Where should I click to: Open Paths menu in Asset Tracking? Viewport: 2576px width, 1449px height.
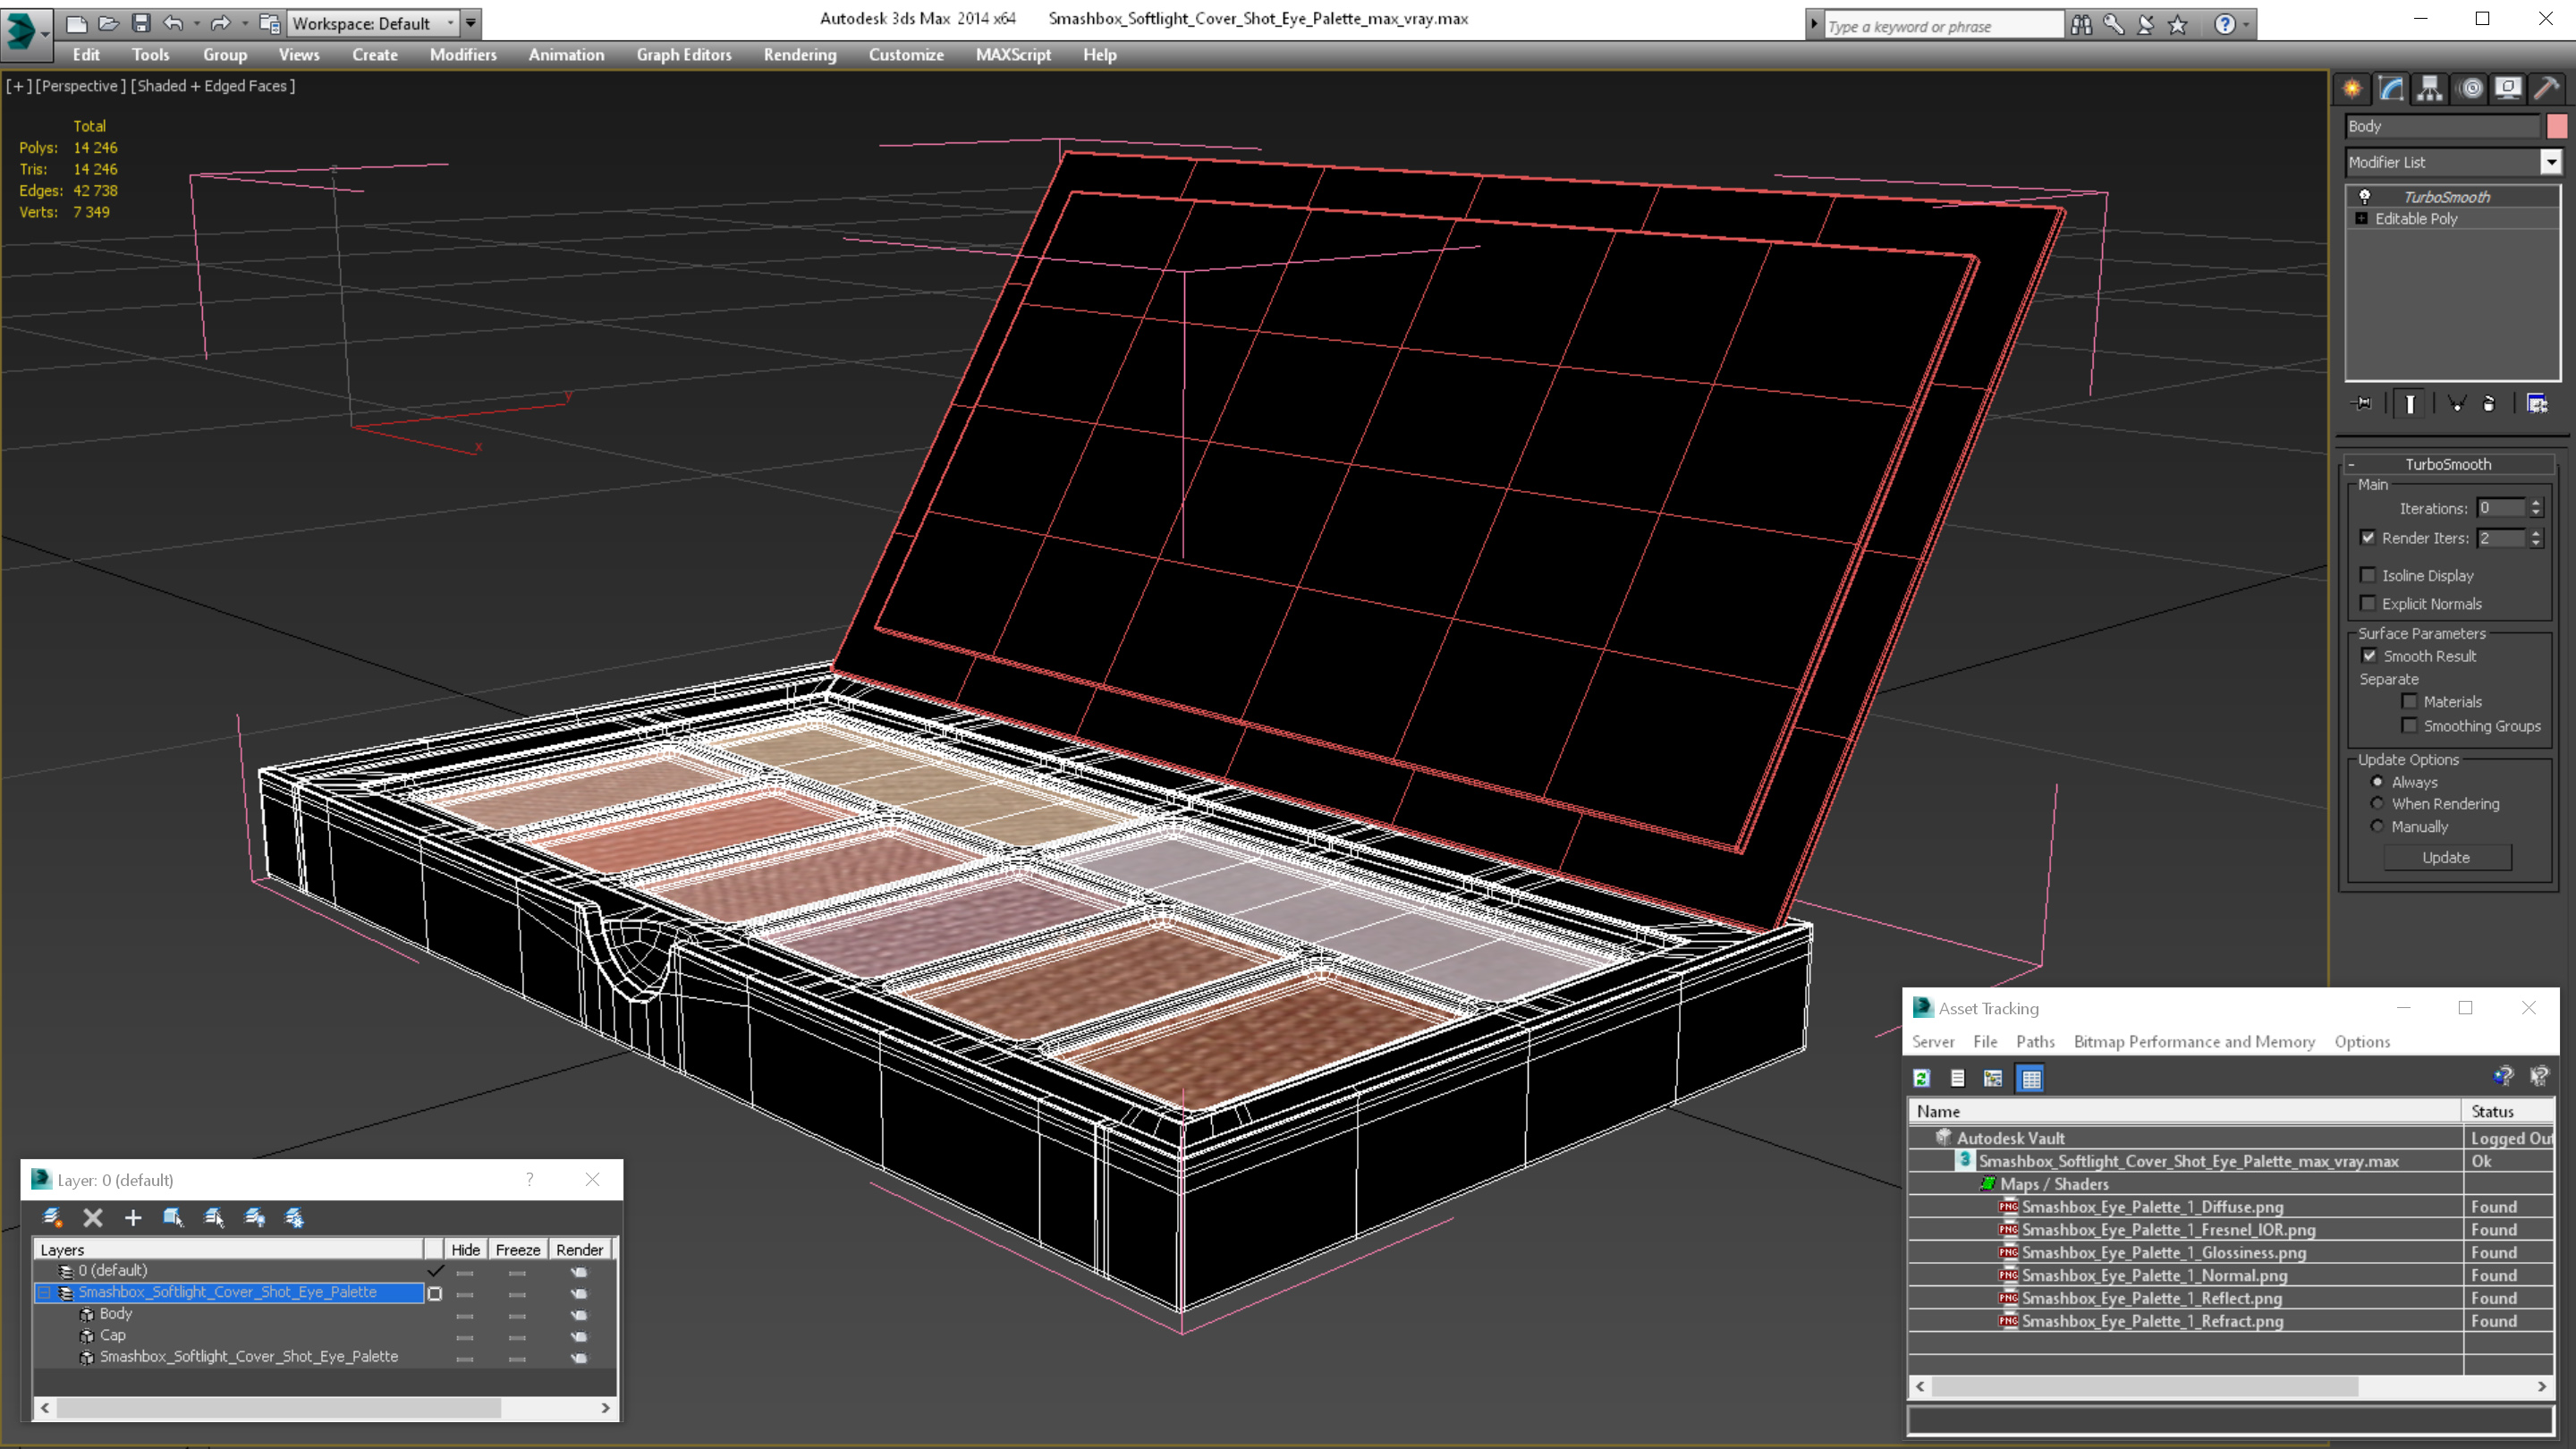(2035, 1041)
